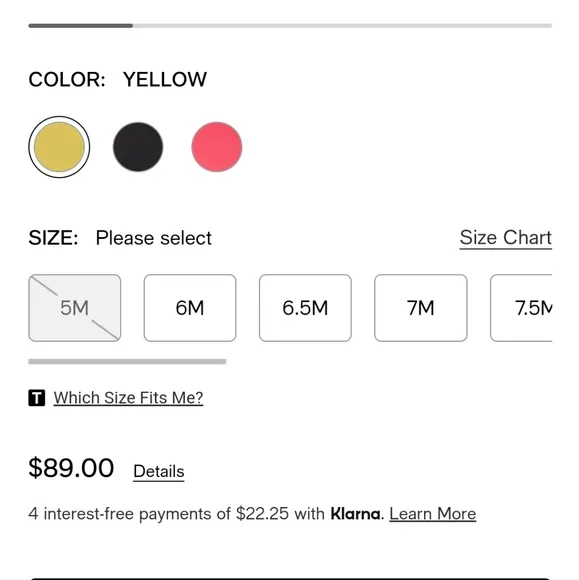This screenshot has height=580, width=579.
Task: Pick size 7M
Action: [x=421, y=308]
